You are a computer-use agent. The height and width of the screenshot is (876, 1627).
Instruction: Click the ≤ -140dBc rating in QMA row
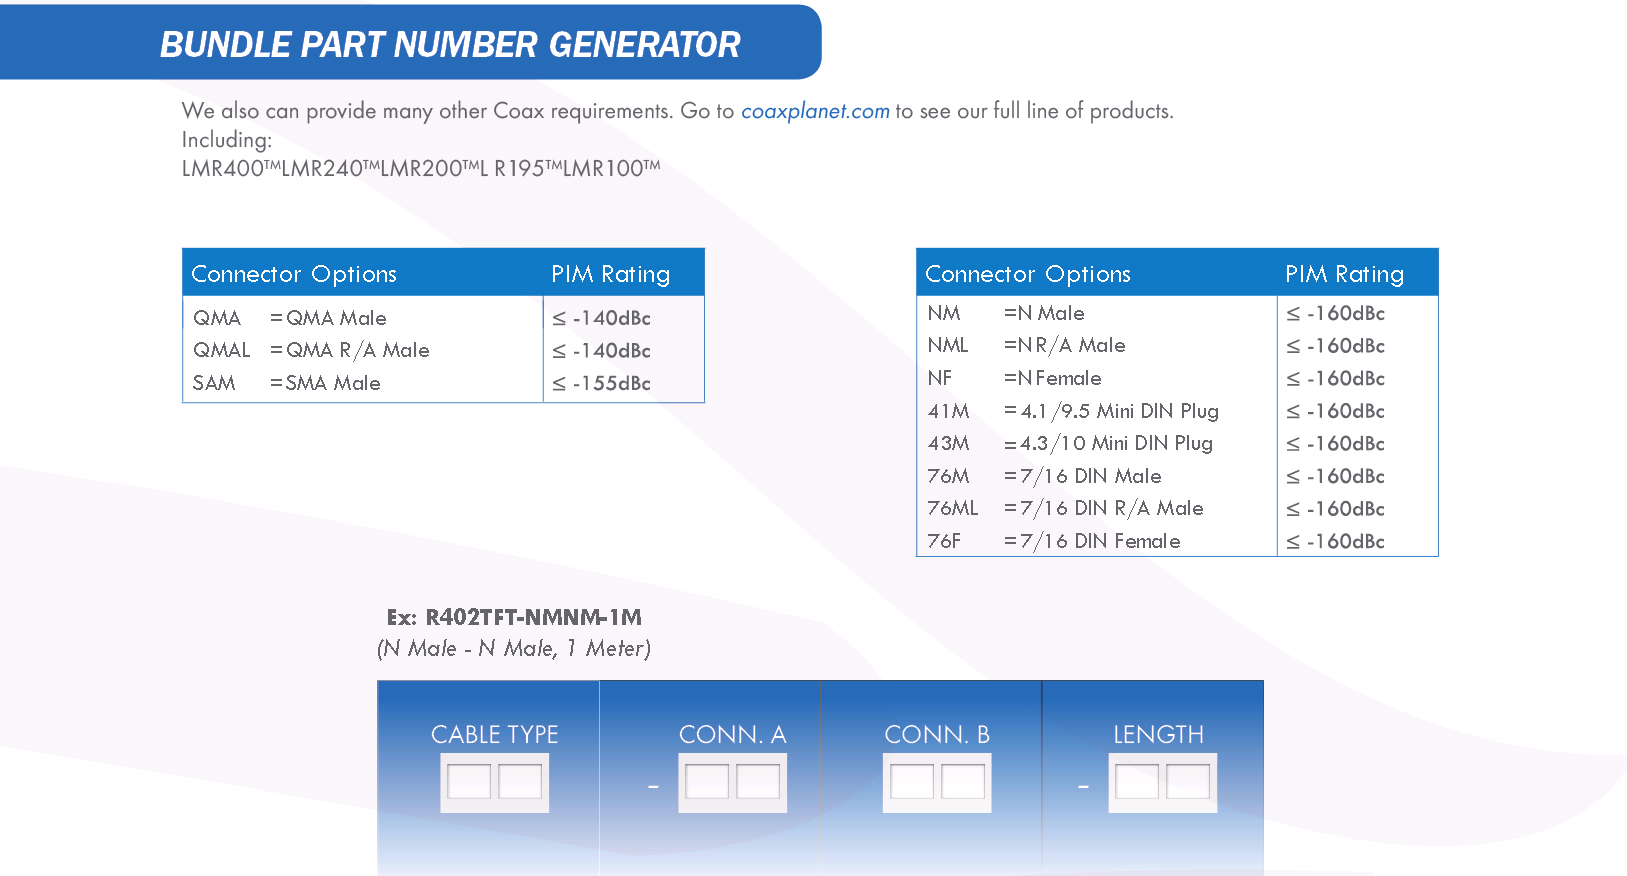click(602, 318)
